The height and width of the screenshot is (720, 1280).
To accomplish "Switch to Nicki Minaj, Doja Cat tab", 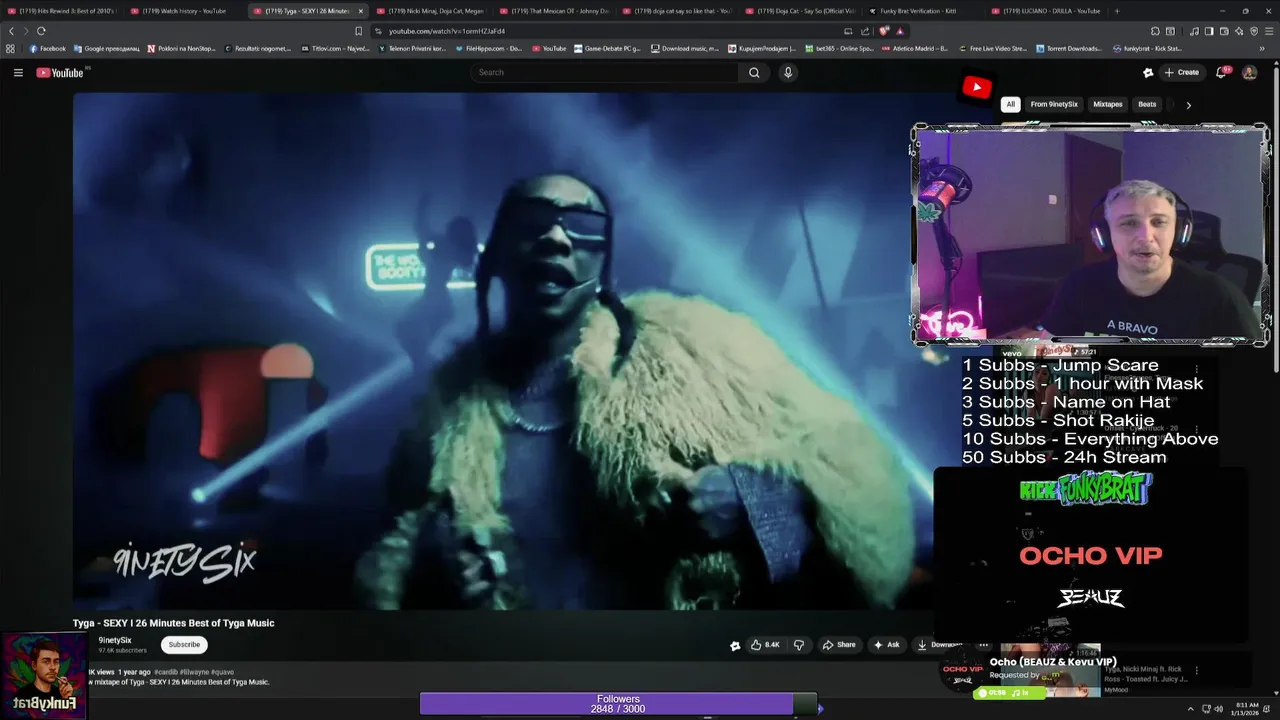I will (430, 11).
